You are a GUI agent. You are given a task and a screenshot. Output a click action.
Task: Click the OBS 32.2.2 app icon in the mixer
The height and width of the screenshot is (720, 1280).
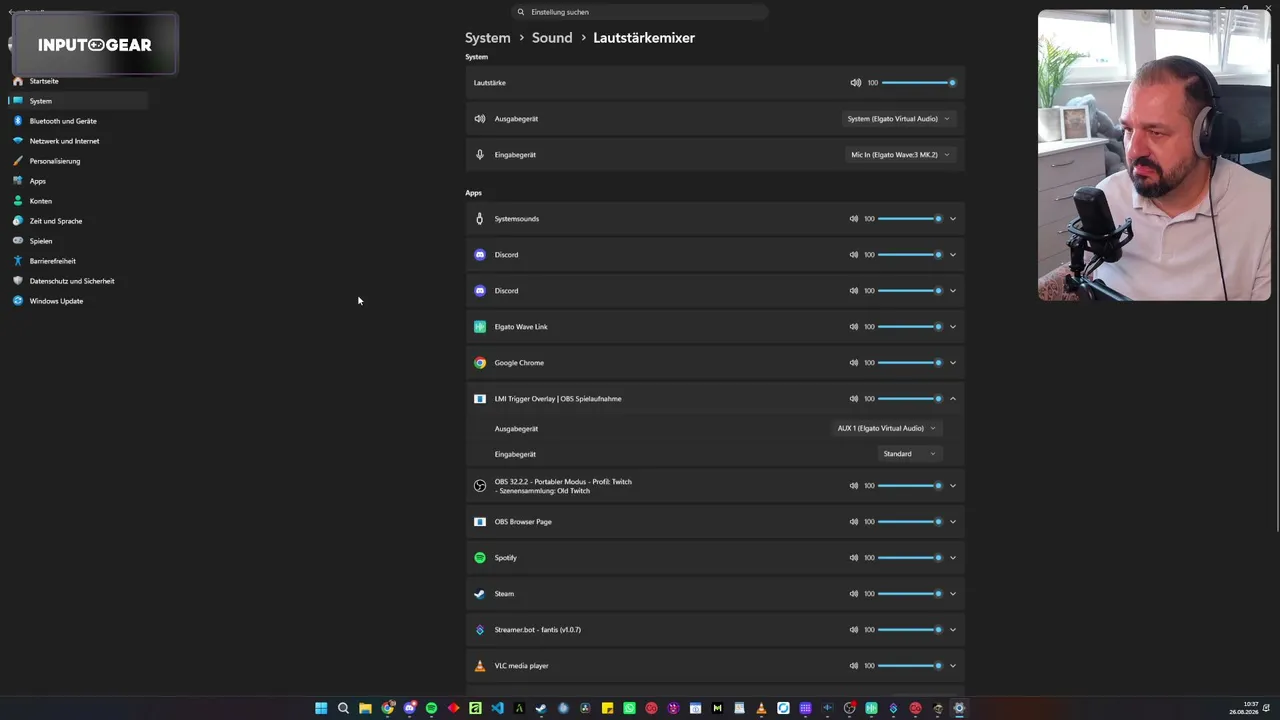480,486
